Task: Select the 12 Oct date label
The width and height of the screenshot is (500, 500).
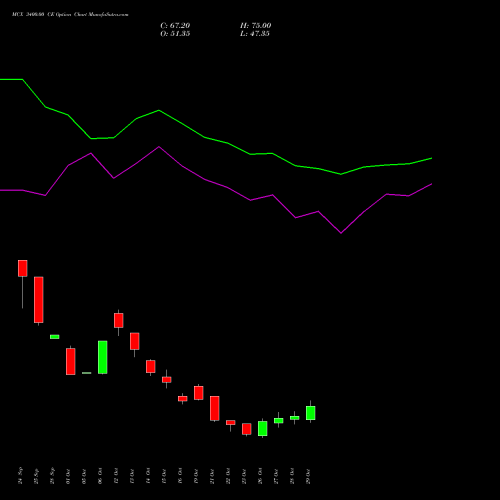Action: (x=117, y=476)
